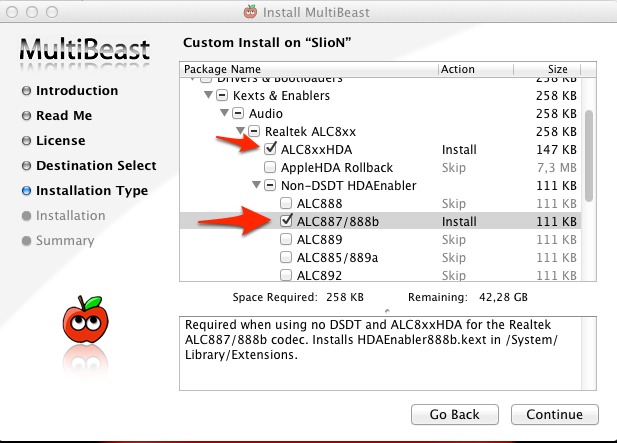Click the Installation step bullet

point(26,216)
